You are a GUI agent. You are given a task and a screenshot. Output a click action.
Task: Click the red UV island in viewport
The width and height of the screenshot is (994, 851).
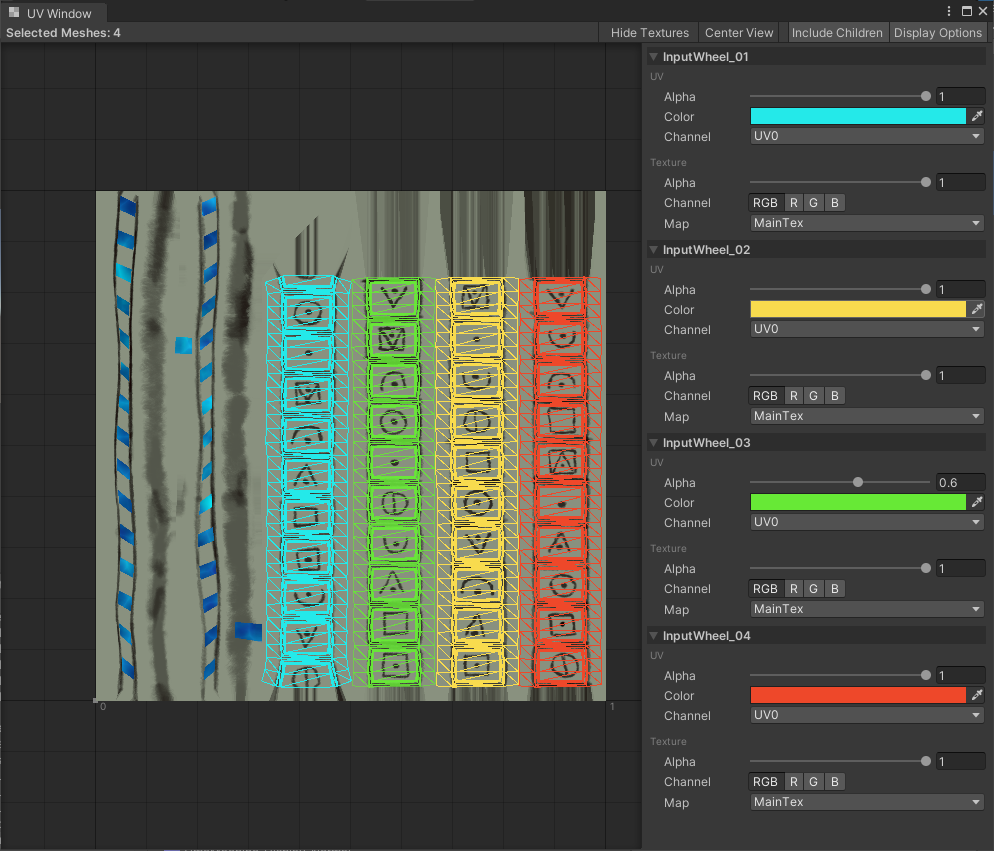(561, 482)
